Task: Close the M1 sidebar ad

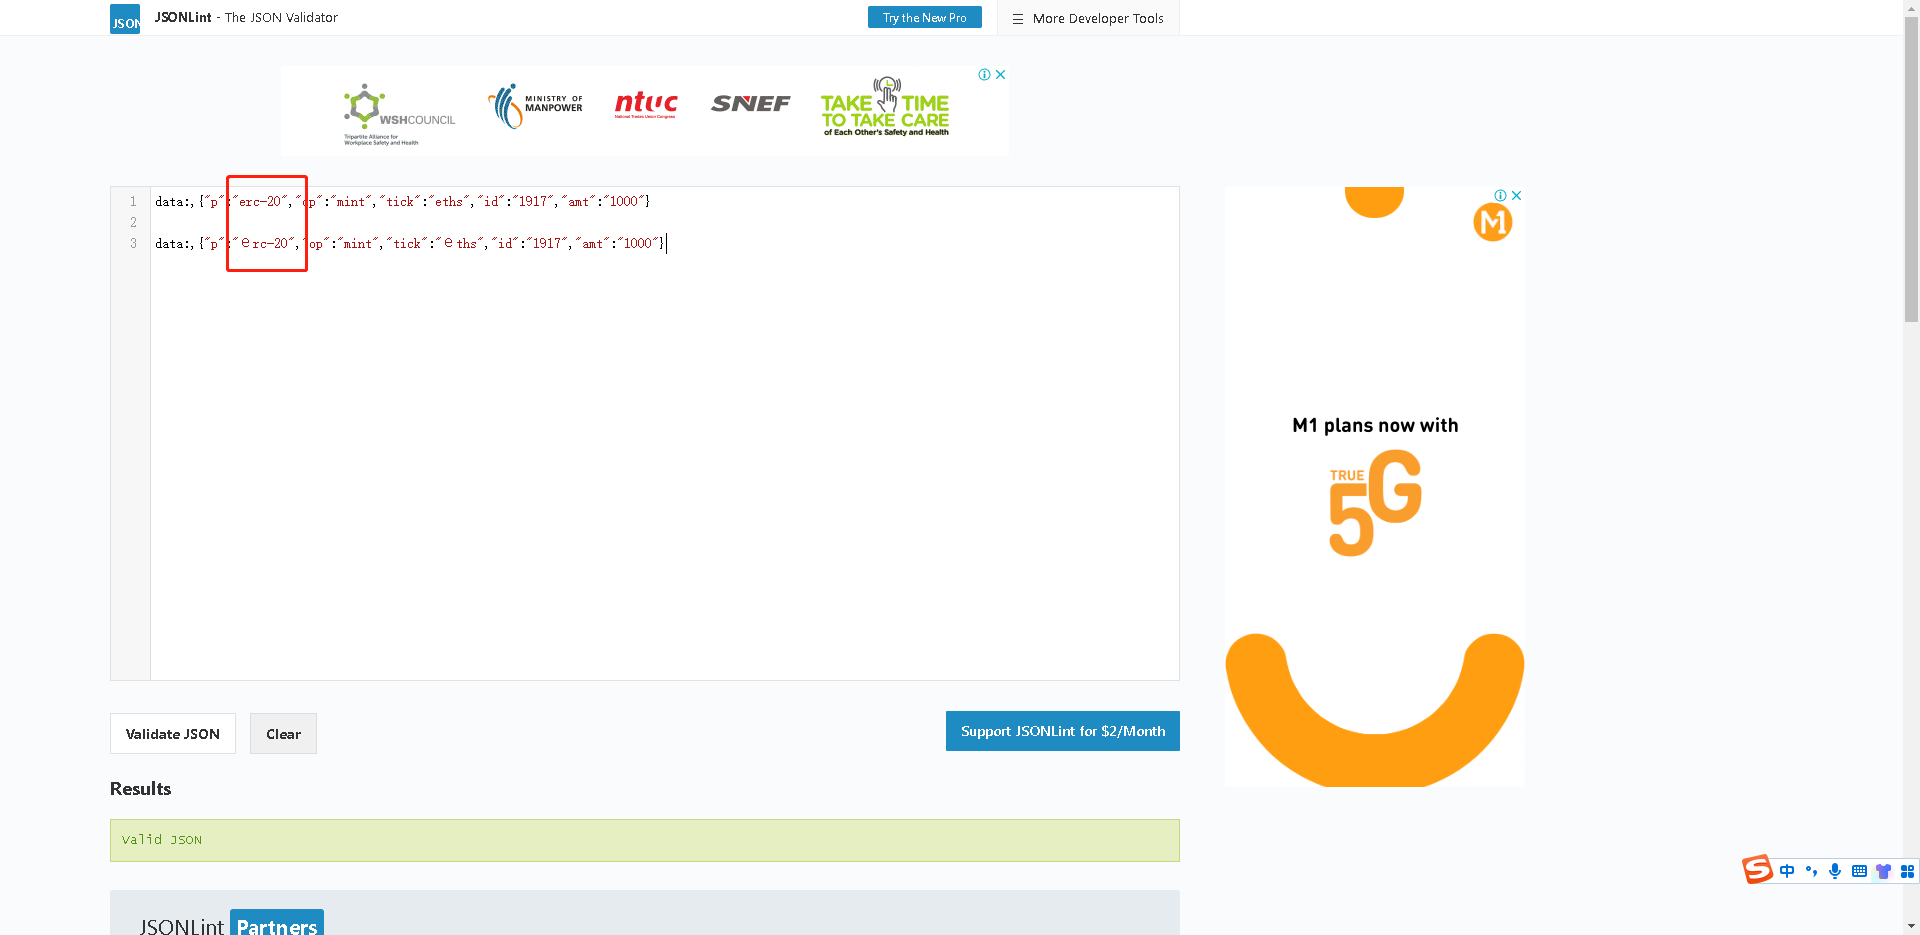Action: (1516, 196)
